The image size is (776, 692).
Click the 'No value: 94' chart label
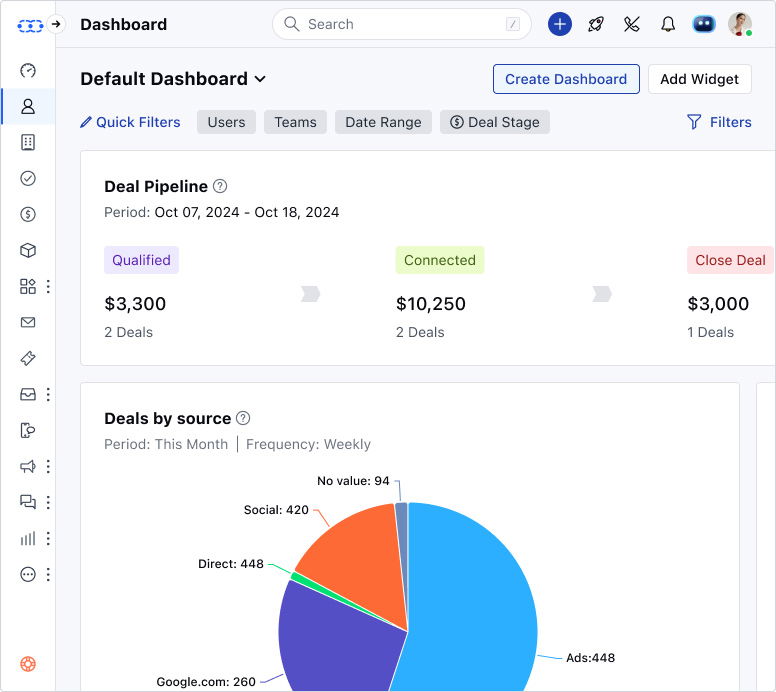click(x=353, y=481)
